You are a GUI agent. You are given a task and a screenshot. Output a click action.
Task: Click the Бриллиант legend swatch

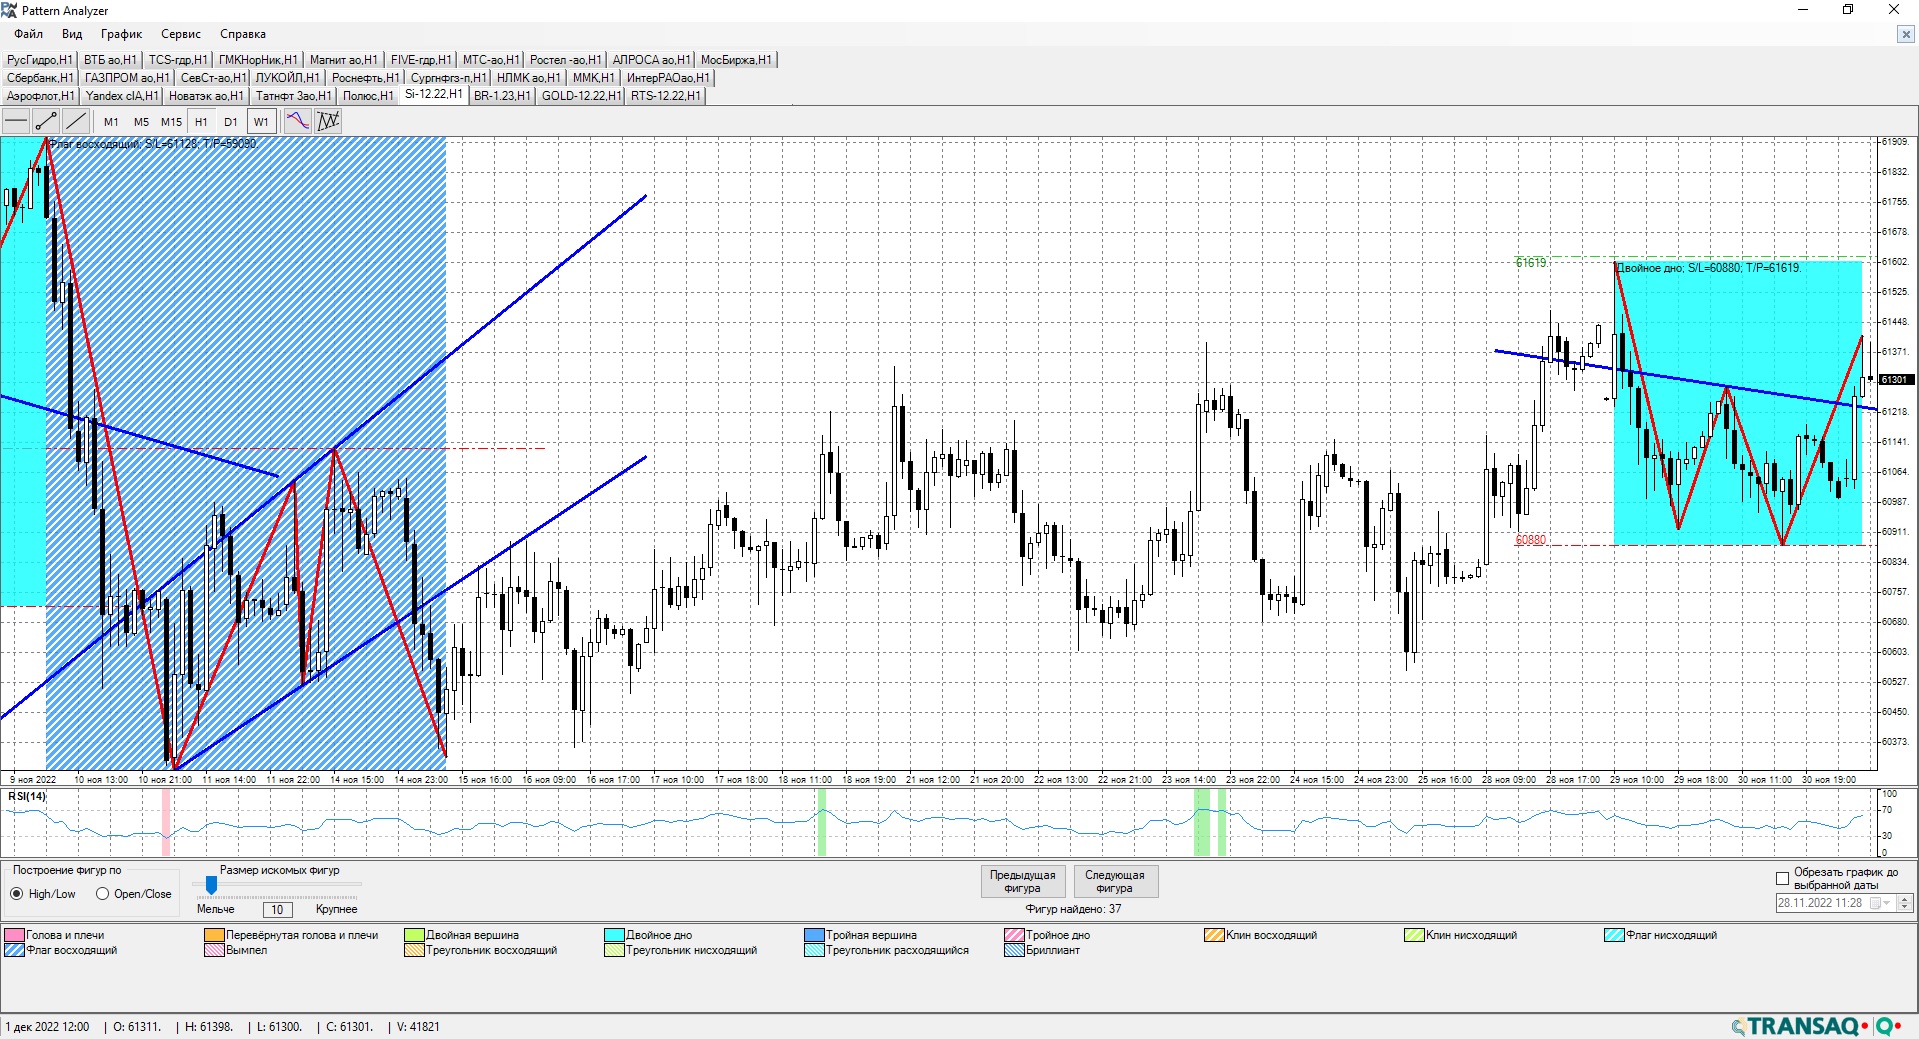pos(1015,951)
